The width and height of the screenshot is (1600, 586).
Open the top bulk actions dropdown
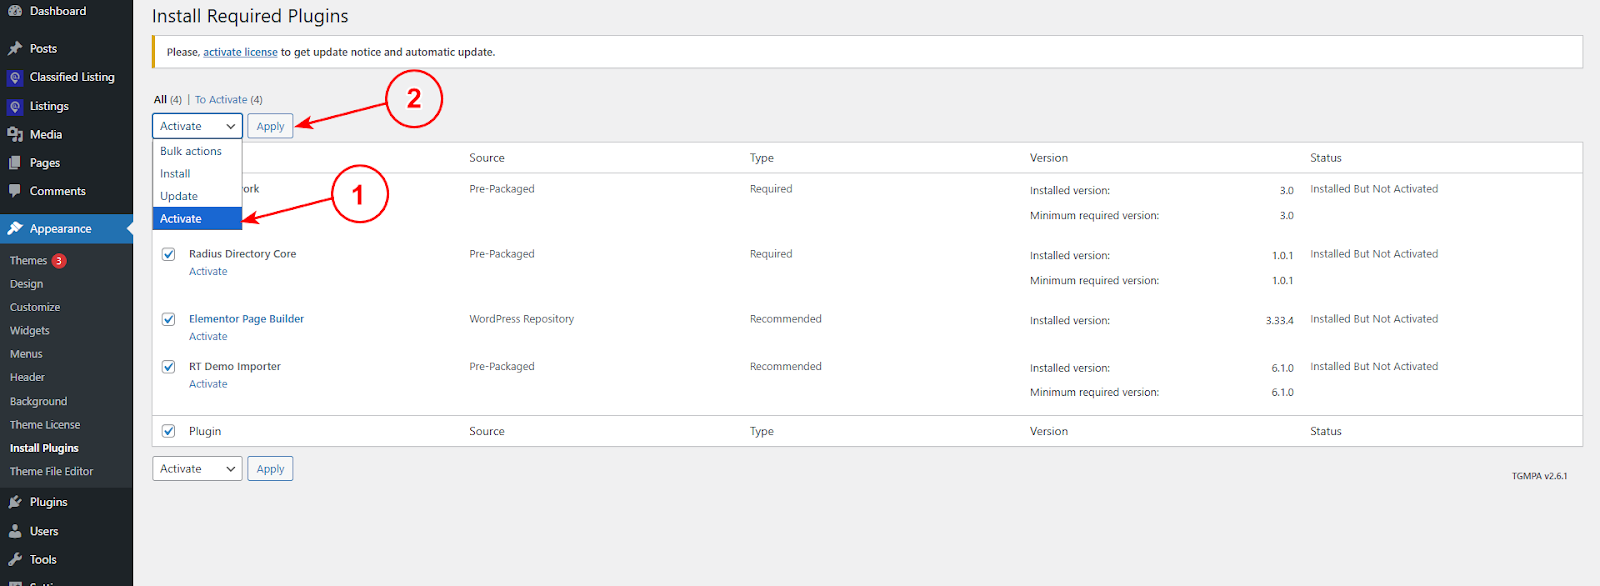pos(197,126)
